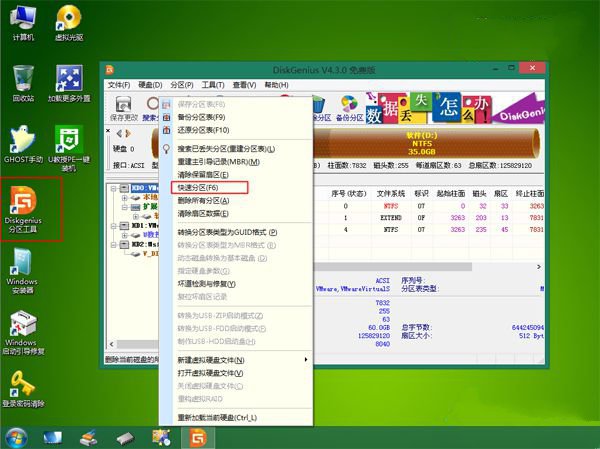
Task: Click the 文件系统 column header
Action: tap(390, 194)
